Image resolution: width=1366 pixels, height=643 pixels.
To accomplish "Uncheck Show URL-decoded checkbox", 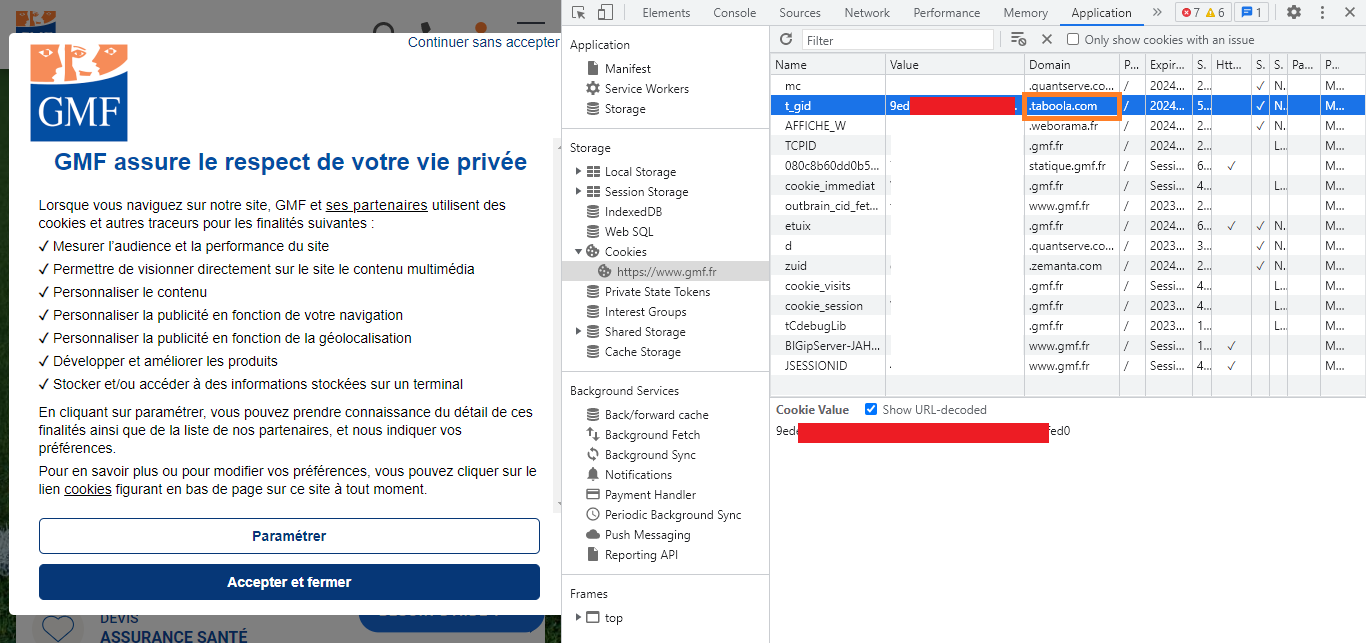I will (x=871, y=409).
